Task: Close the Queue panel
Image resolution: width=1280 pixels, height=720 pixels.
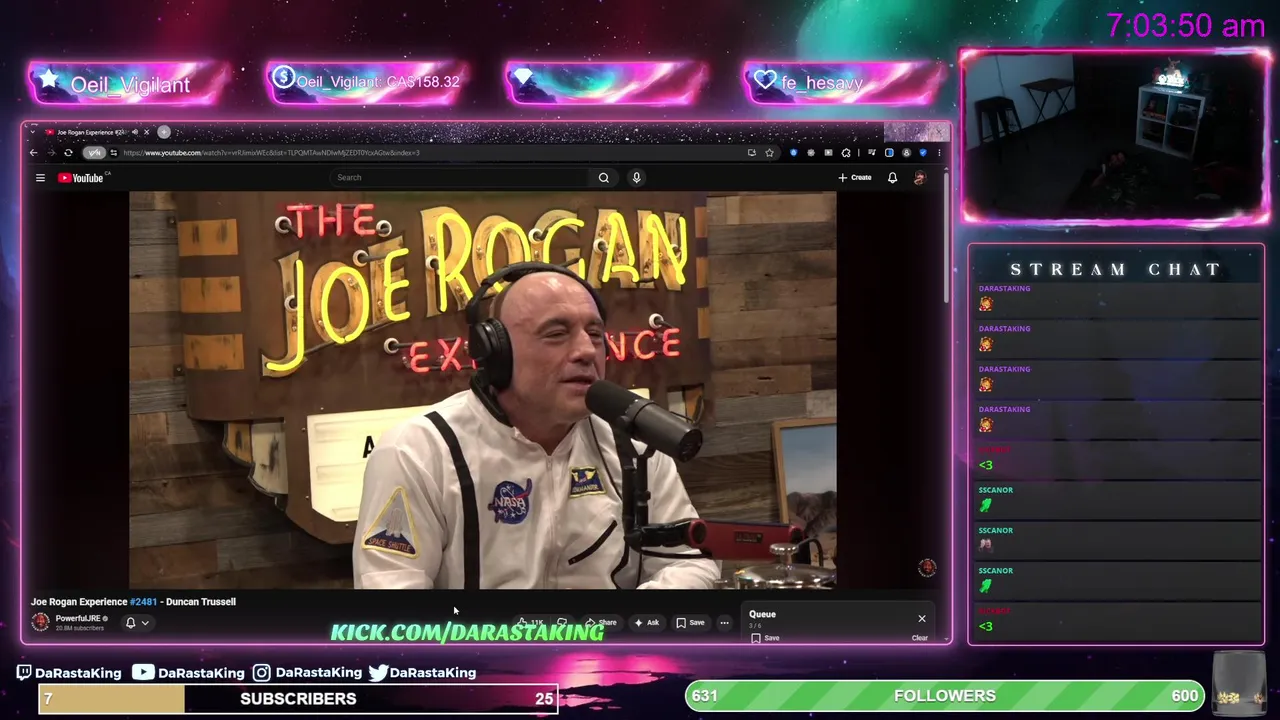Action: [x=922, y=619]
